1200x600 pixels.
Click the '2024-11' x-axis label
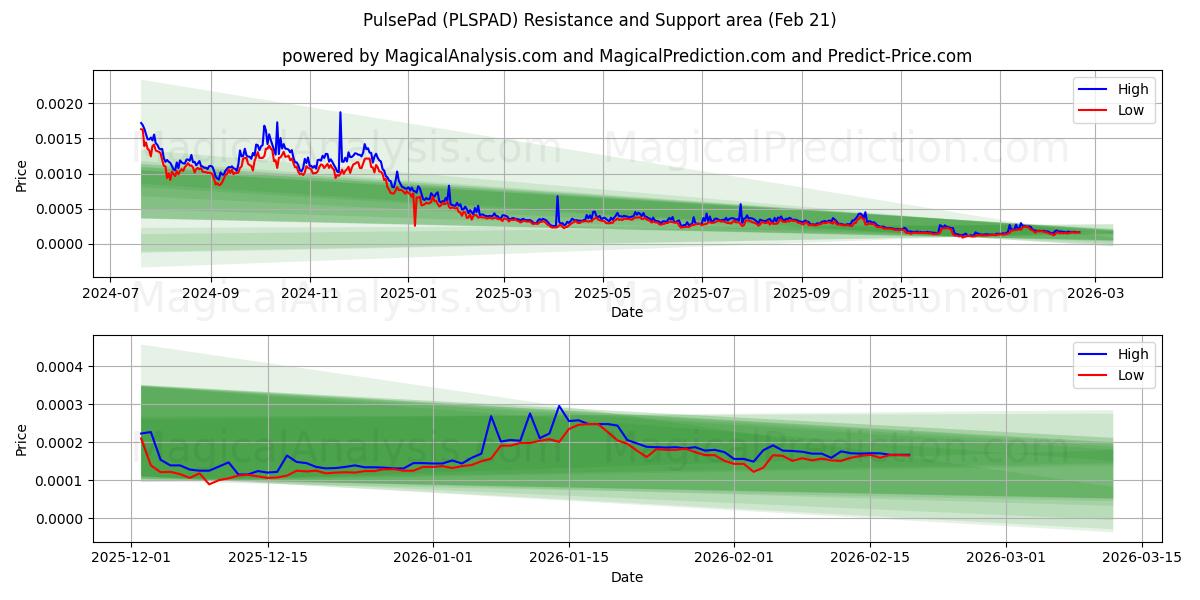tap(310, 295)
